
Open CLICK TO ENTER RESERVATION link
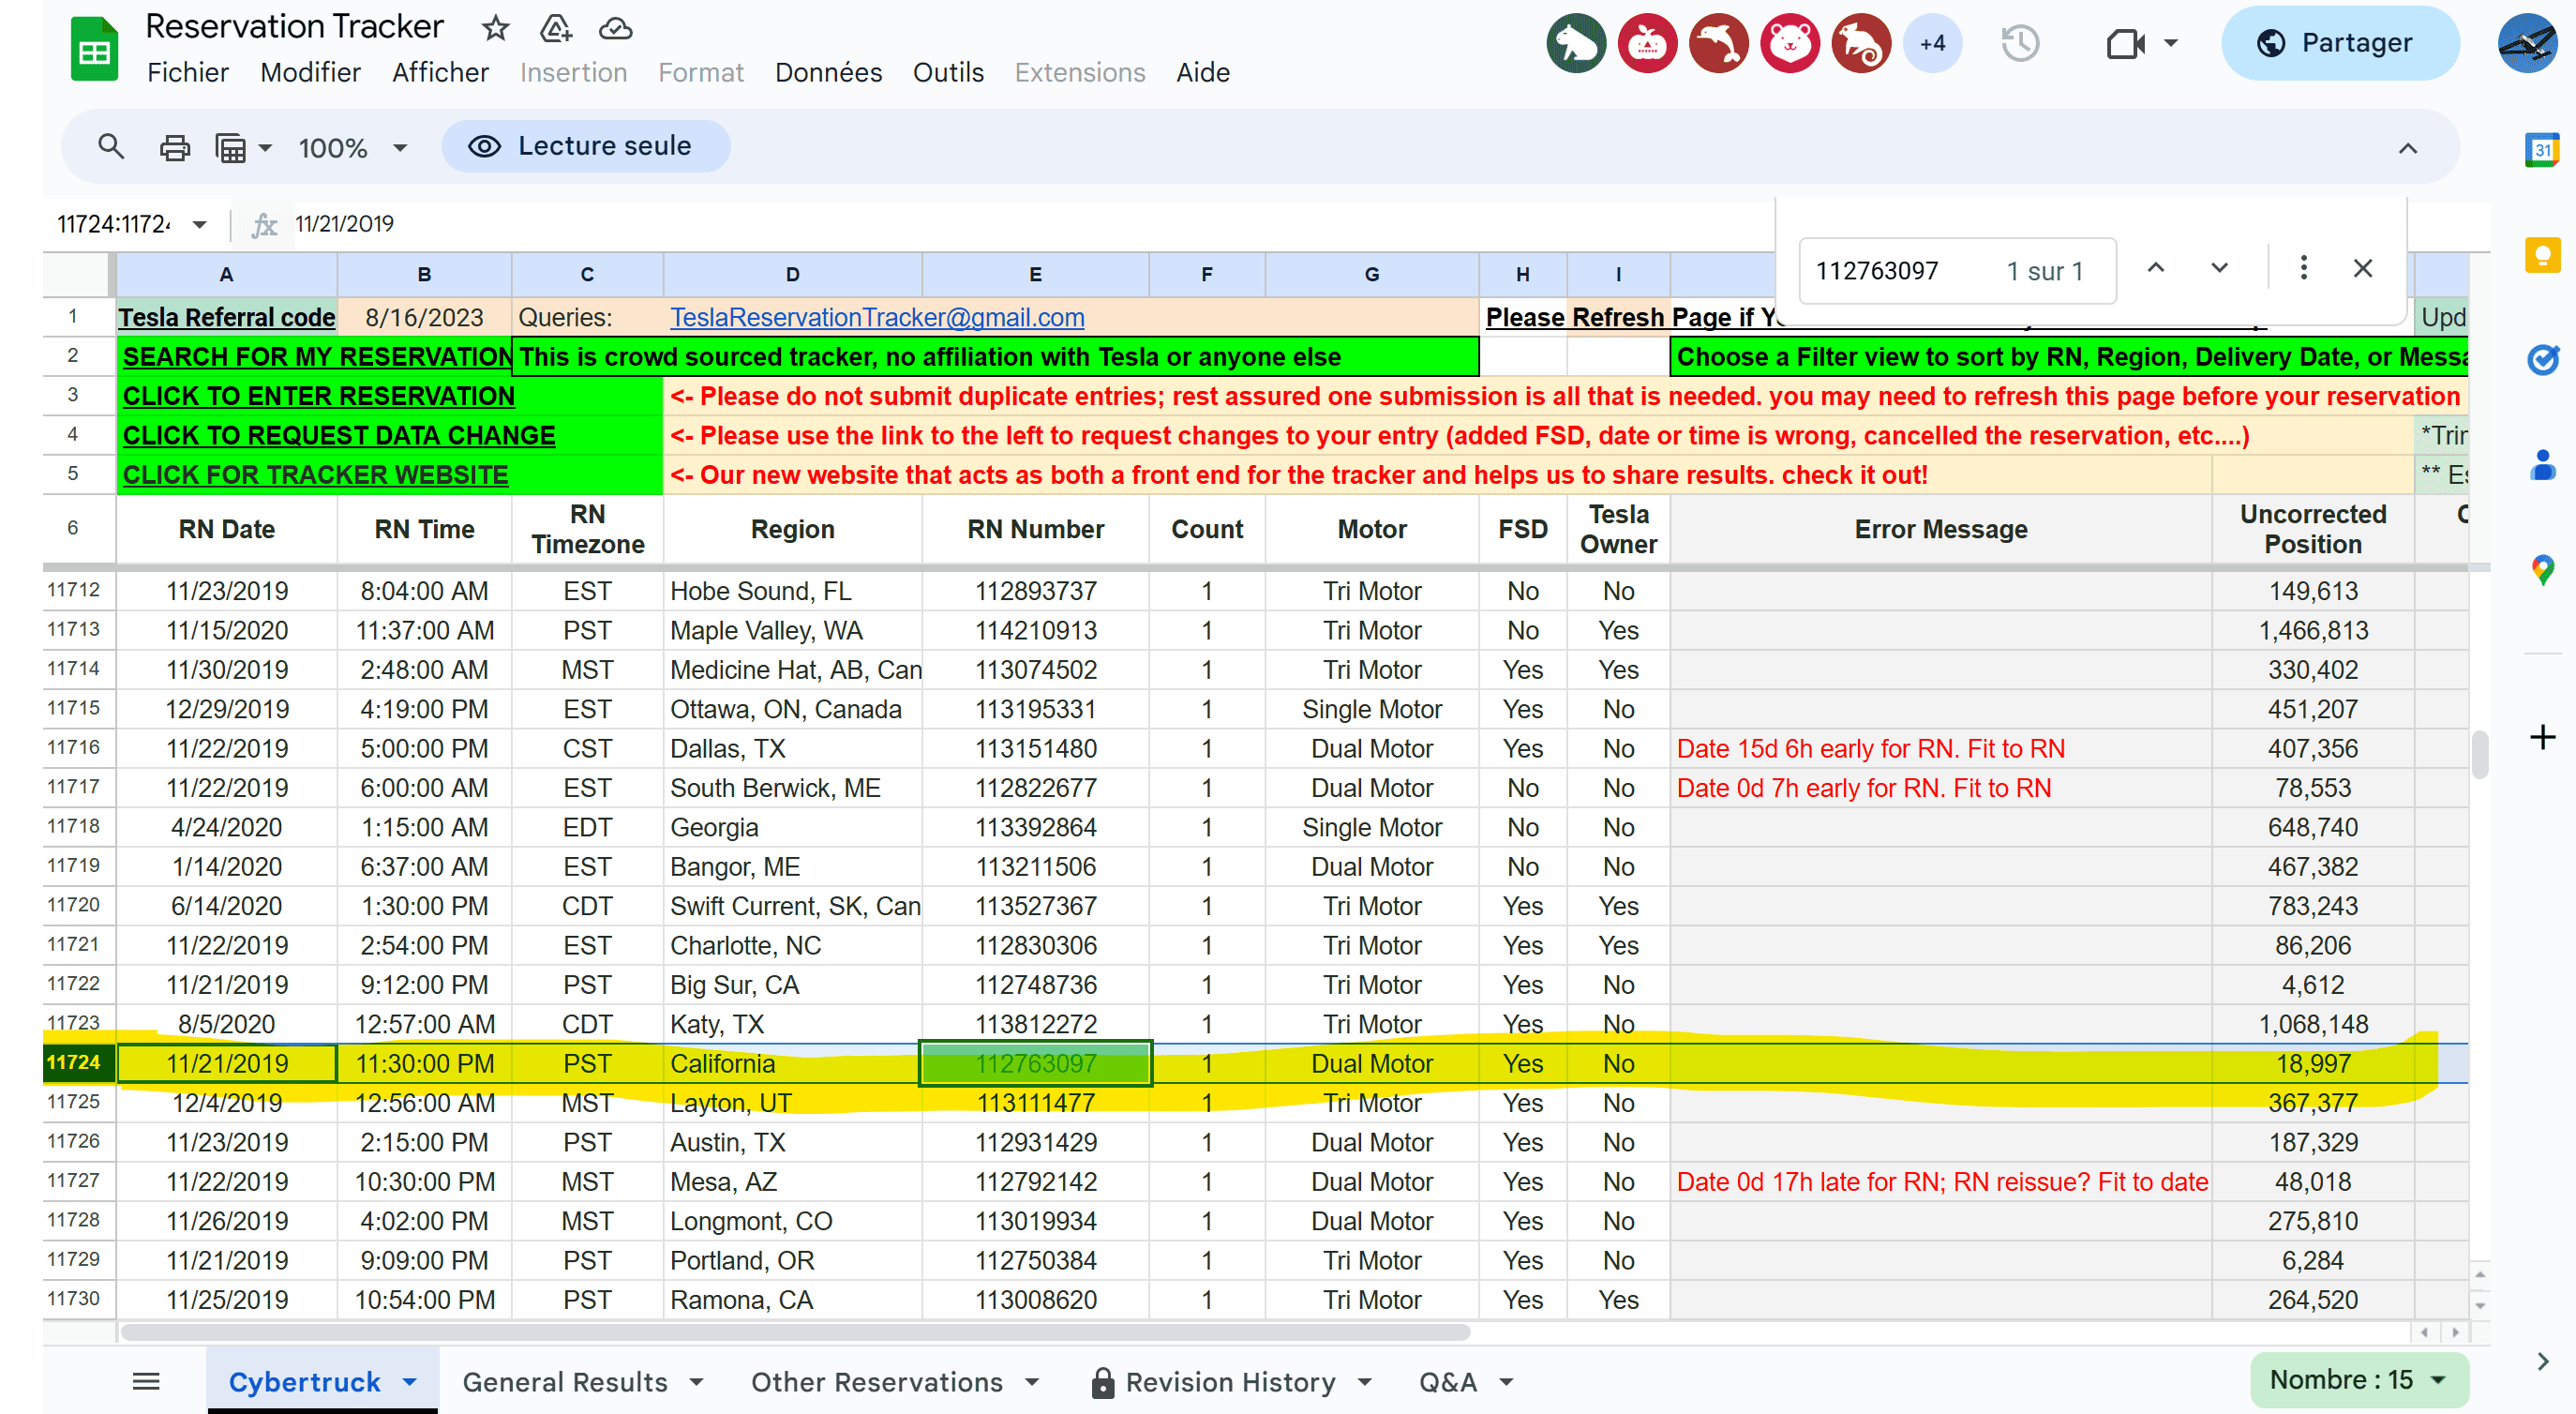[x=318, y=396]
